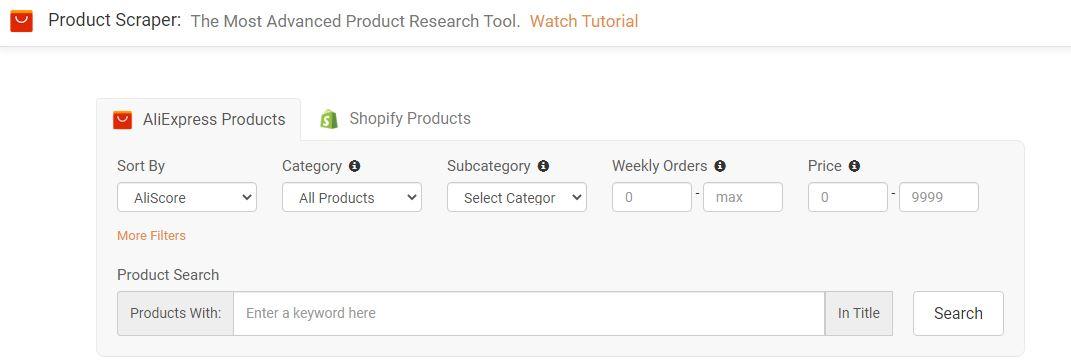This screenshot has height=361, width=1071.
Task: Expand the Category All Products dropdown
Action: point(352,197)
